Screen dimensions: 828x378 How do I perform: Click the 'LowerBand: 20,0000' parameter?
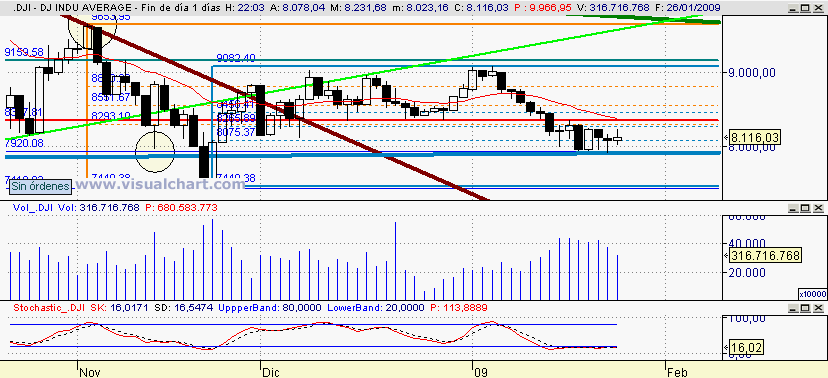point(376,307)
